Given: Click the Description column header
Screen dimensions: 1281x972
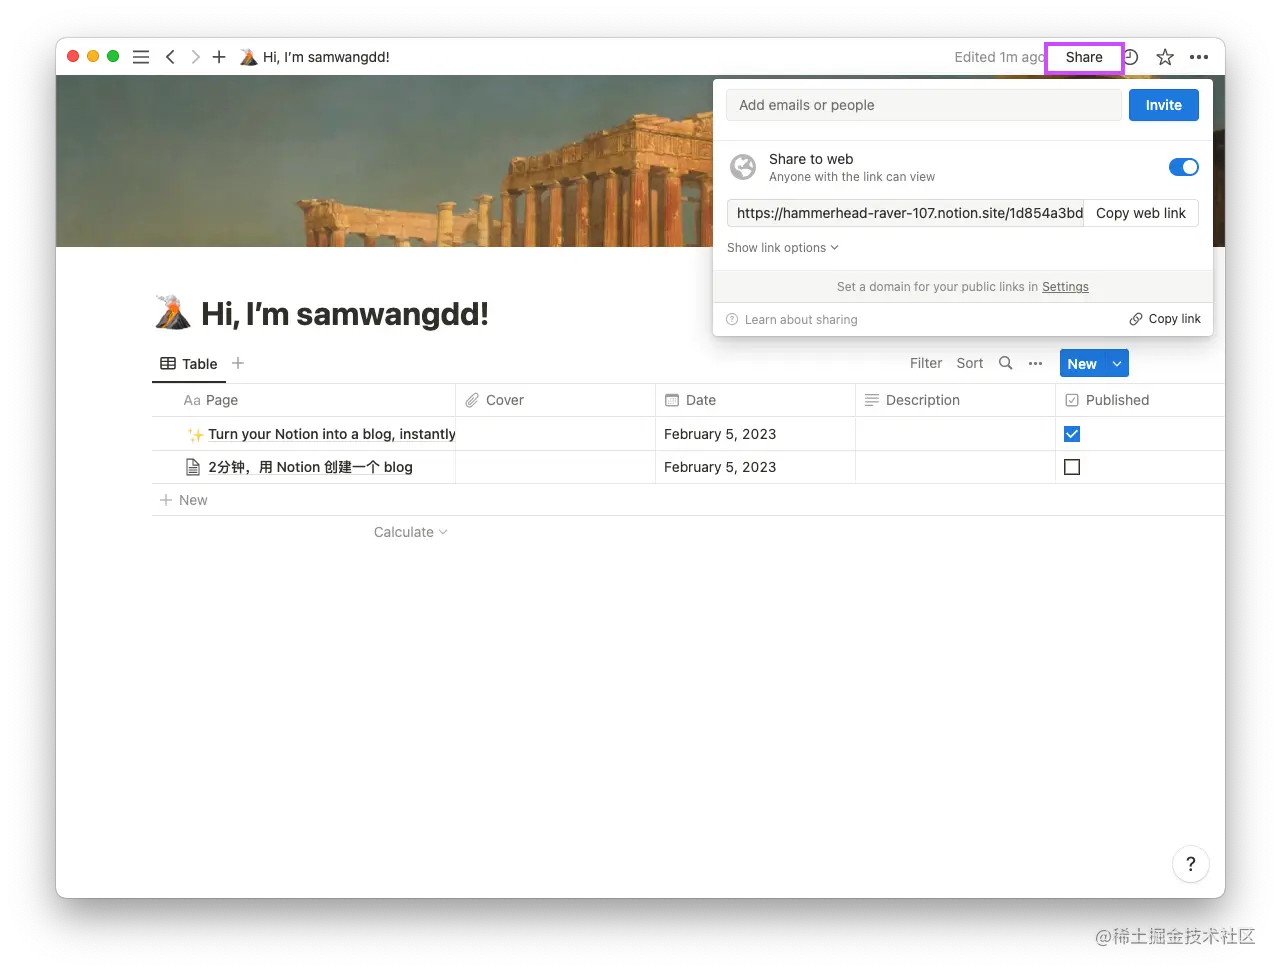Looking at the screenshot, I should tap(955, 400).
